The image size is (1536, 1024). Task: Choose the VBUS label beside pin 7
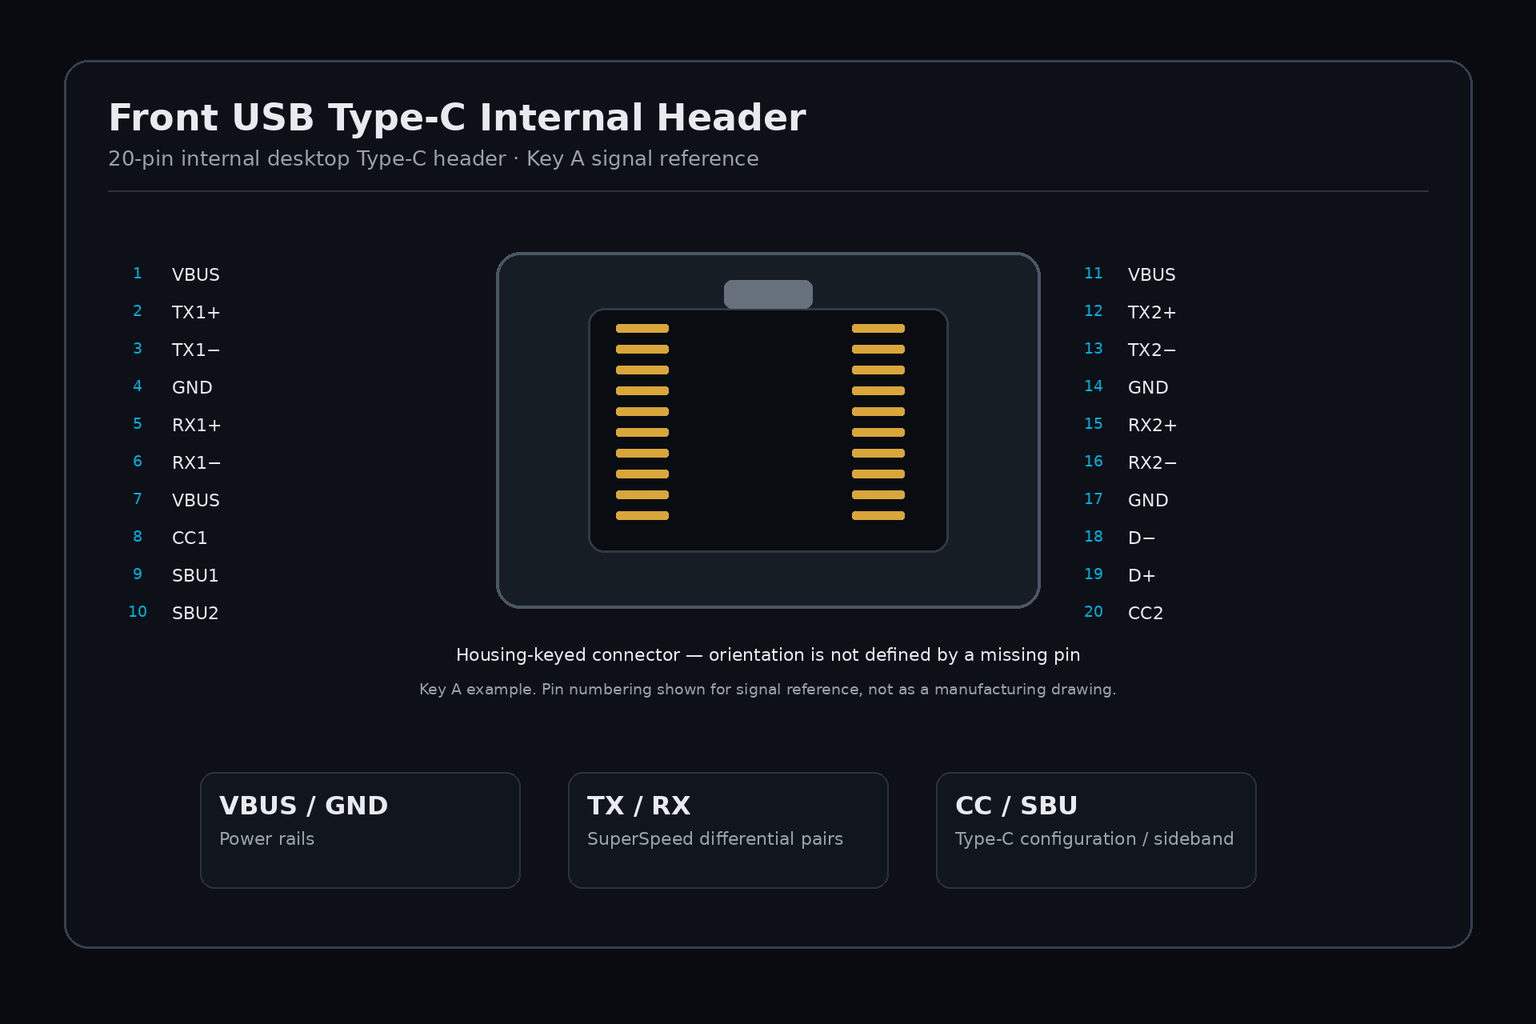[196, 500]
